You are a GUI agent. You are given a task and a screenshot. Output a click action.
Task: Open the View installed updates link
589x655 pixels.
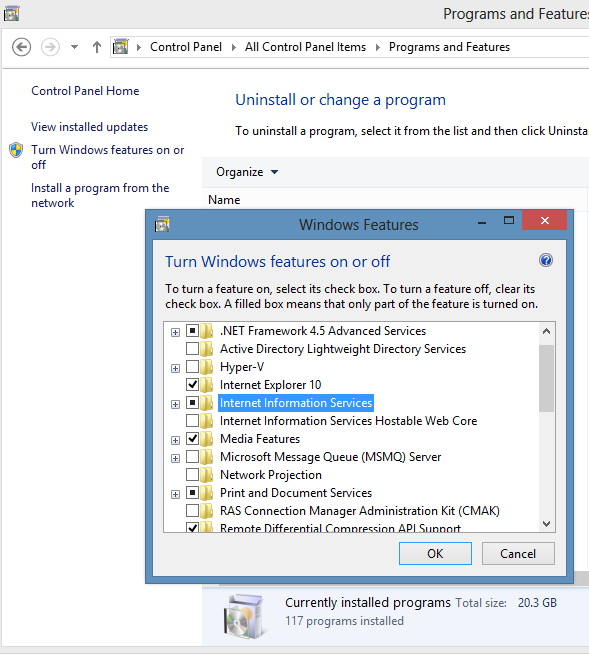point(89,127)
